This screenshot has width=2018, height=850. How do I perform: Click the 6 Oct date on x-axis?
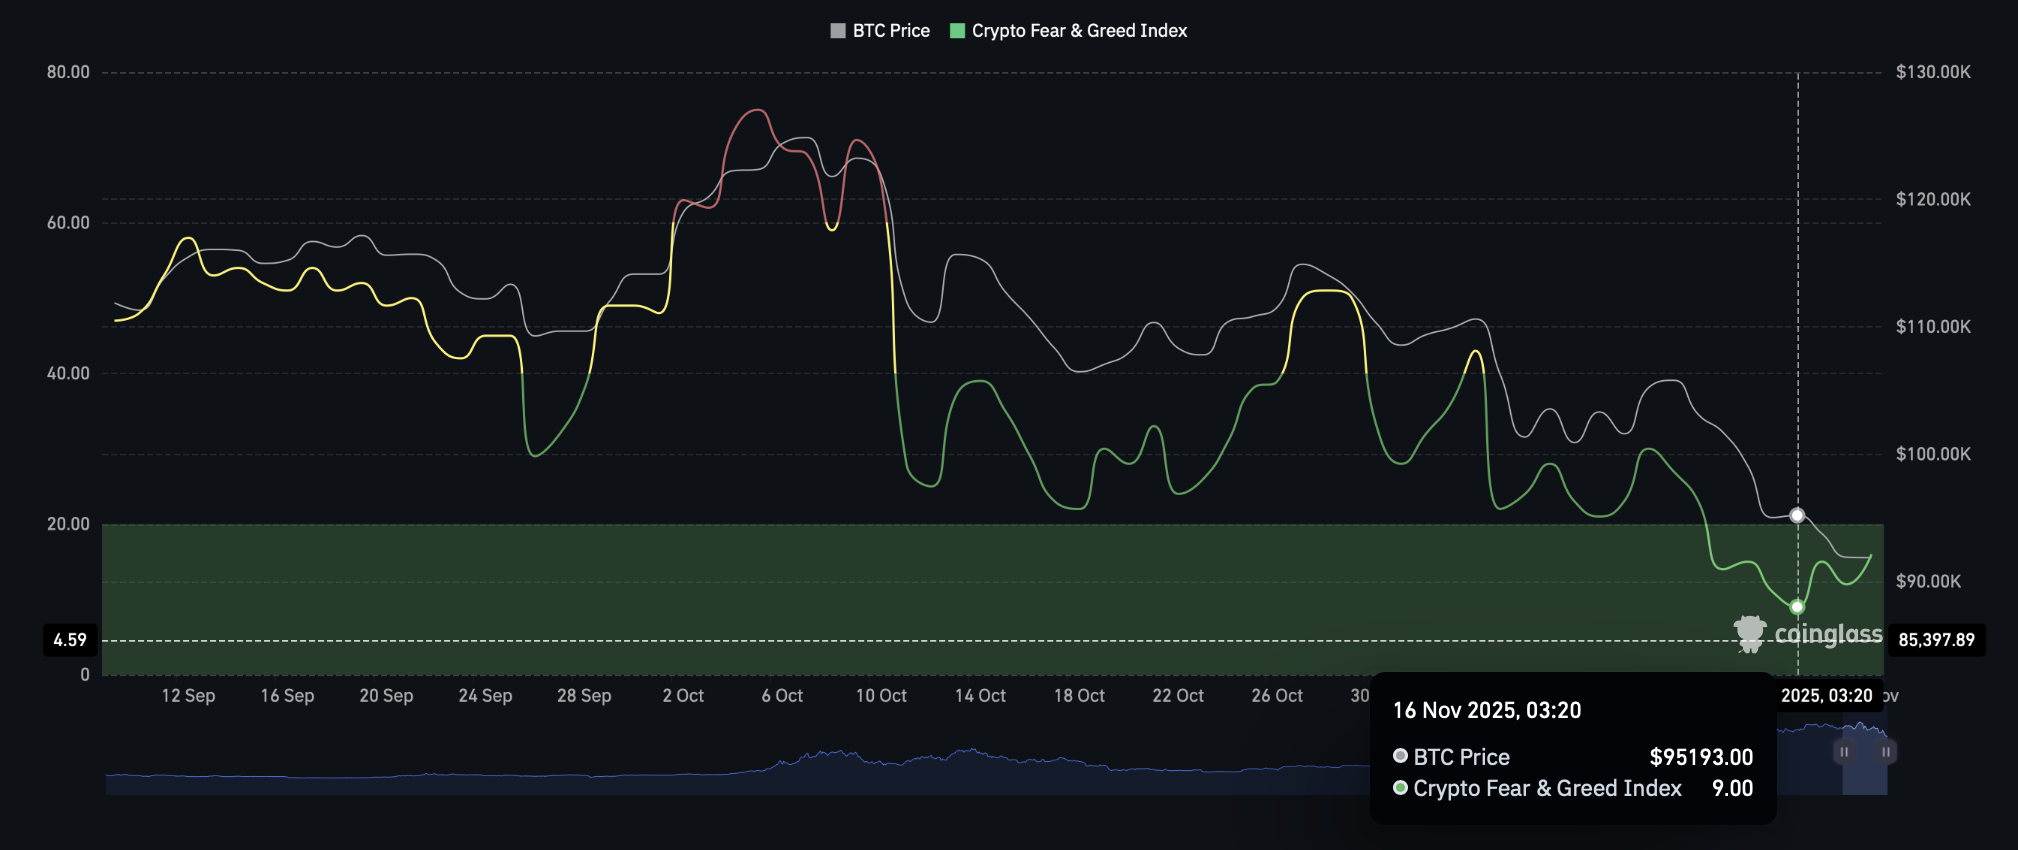point(782,696)
